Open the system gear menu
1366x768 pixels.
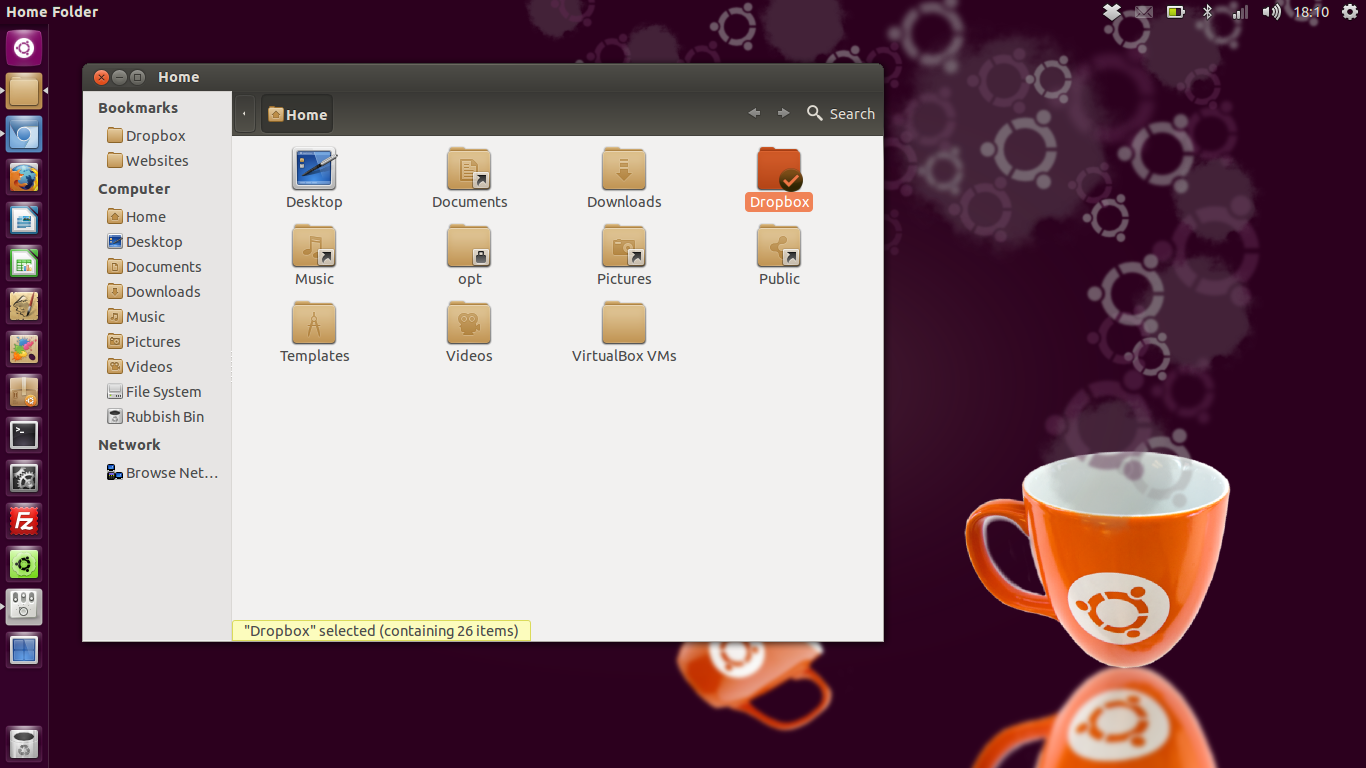pos(1349,12)
